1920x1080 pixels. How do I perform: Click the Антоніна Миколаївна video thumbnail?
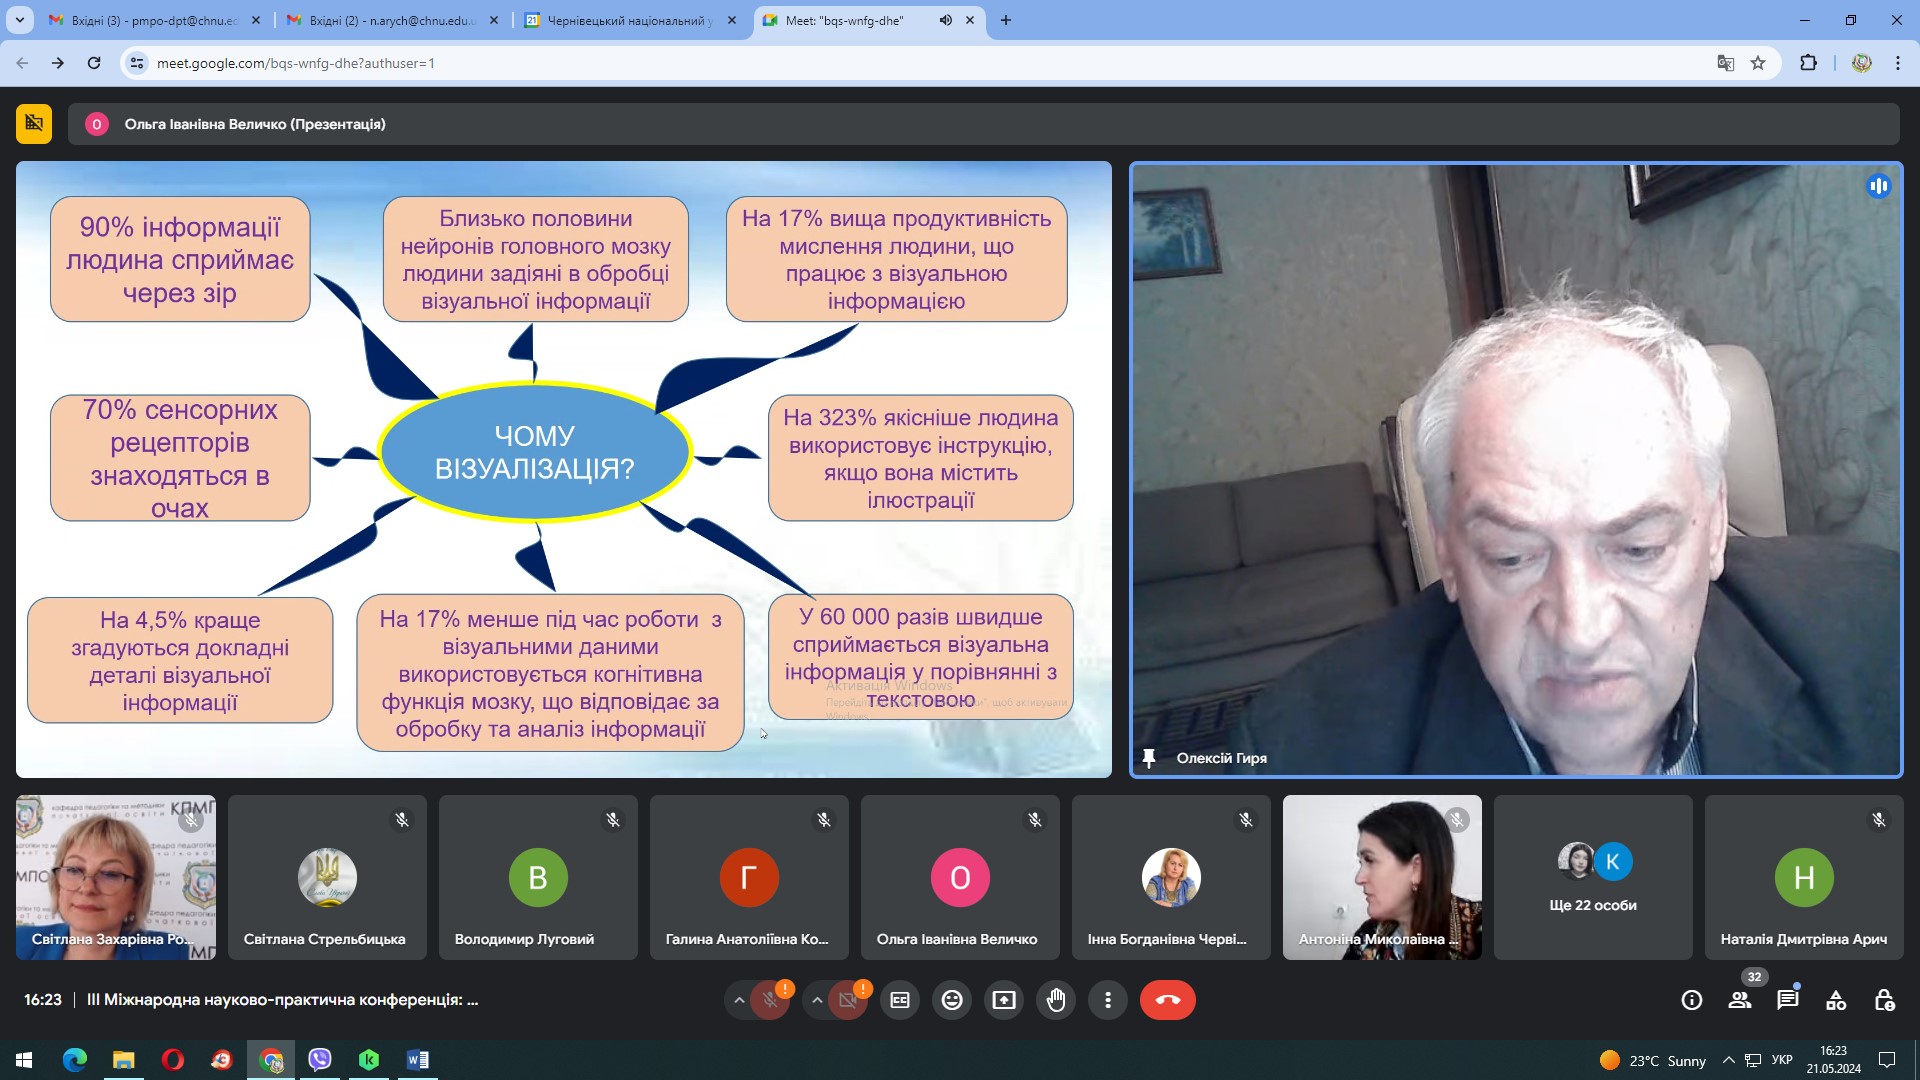tap(1381, 878)
